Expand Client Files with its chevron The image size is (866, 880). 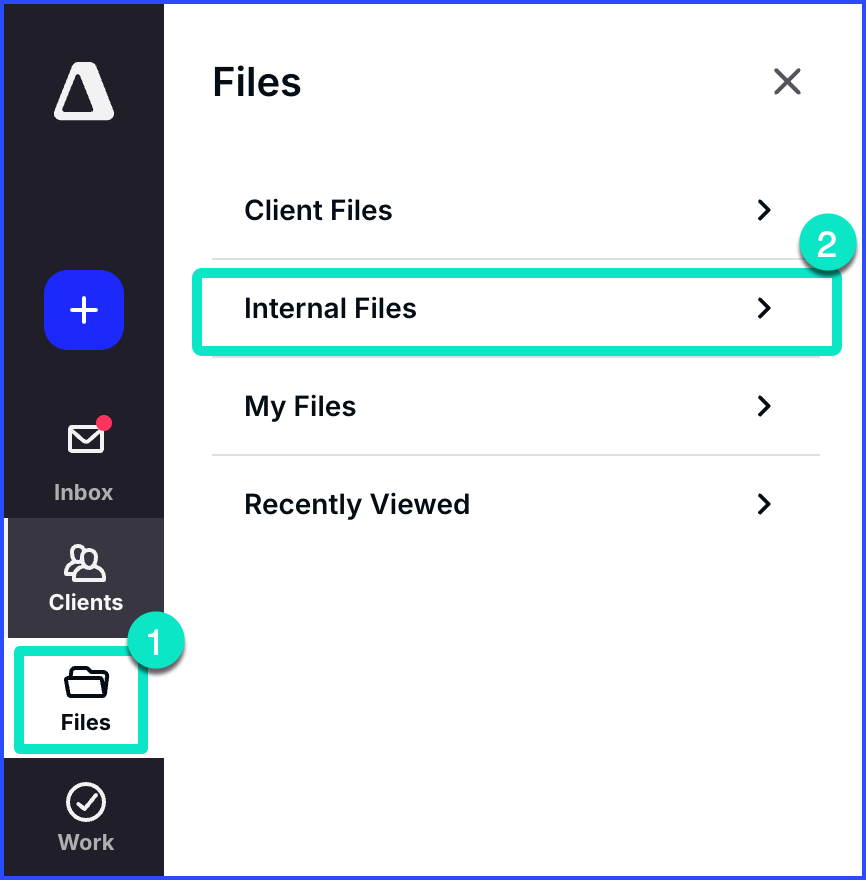pos(764,210)
